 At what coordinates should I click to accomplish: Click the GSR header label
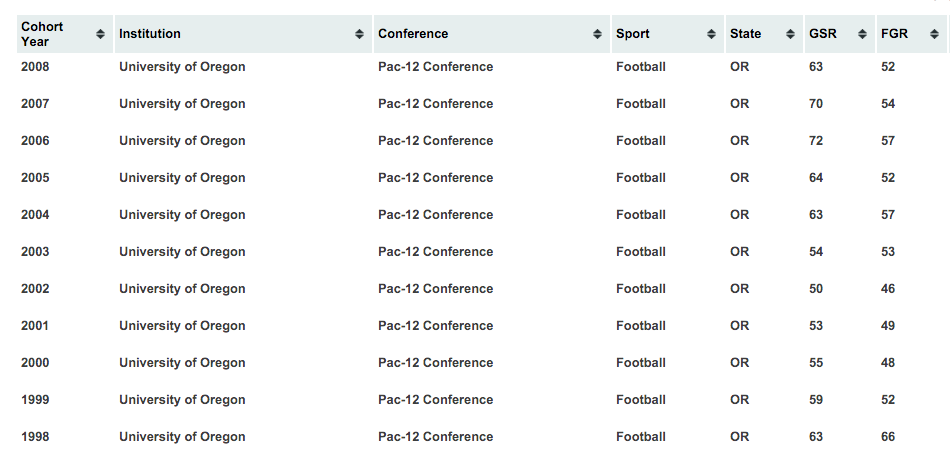point(823,34)
